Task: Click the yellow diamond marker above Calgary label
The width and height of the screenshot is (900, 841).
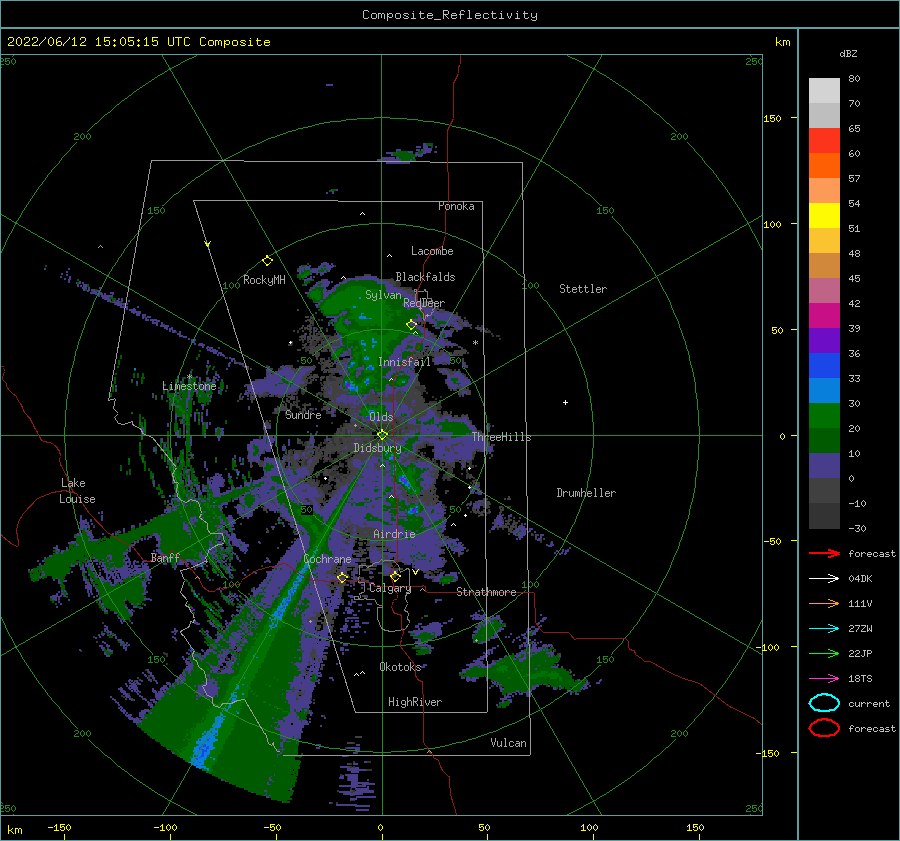Action: click(x=395, y=576)
